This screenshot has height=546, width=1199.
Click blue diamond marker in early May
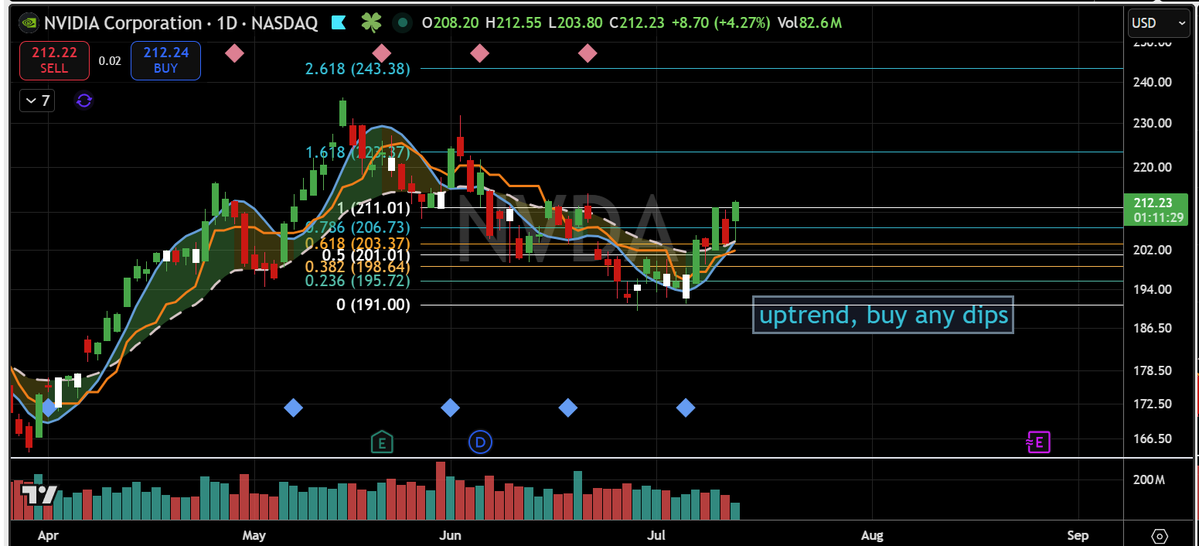[x=294, y=408]
